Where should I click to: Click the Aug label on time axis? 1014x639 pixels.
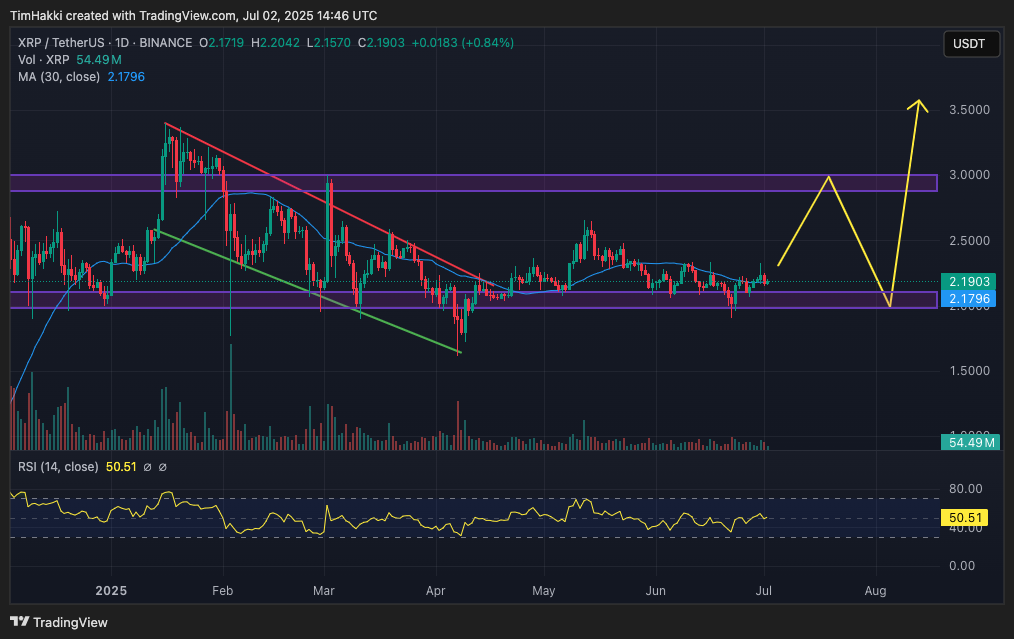[x=875, y=591]
